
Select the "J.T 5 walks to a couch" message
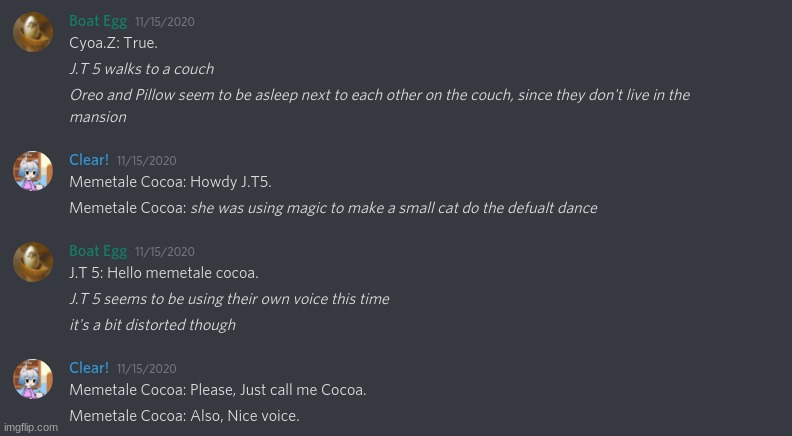pos(141,69)
